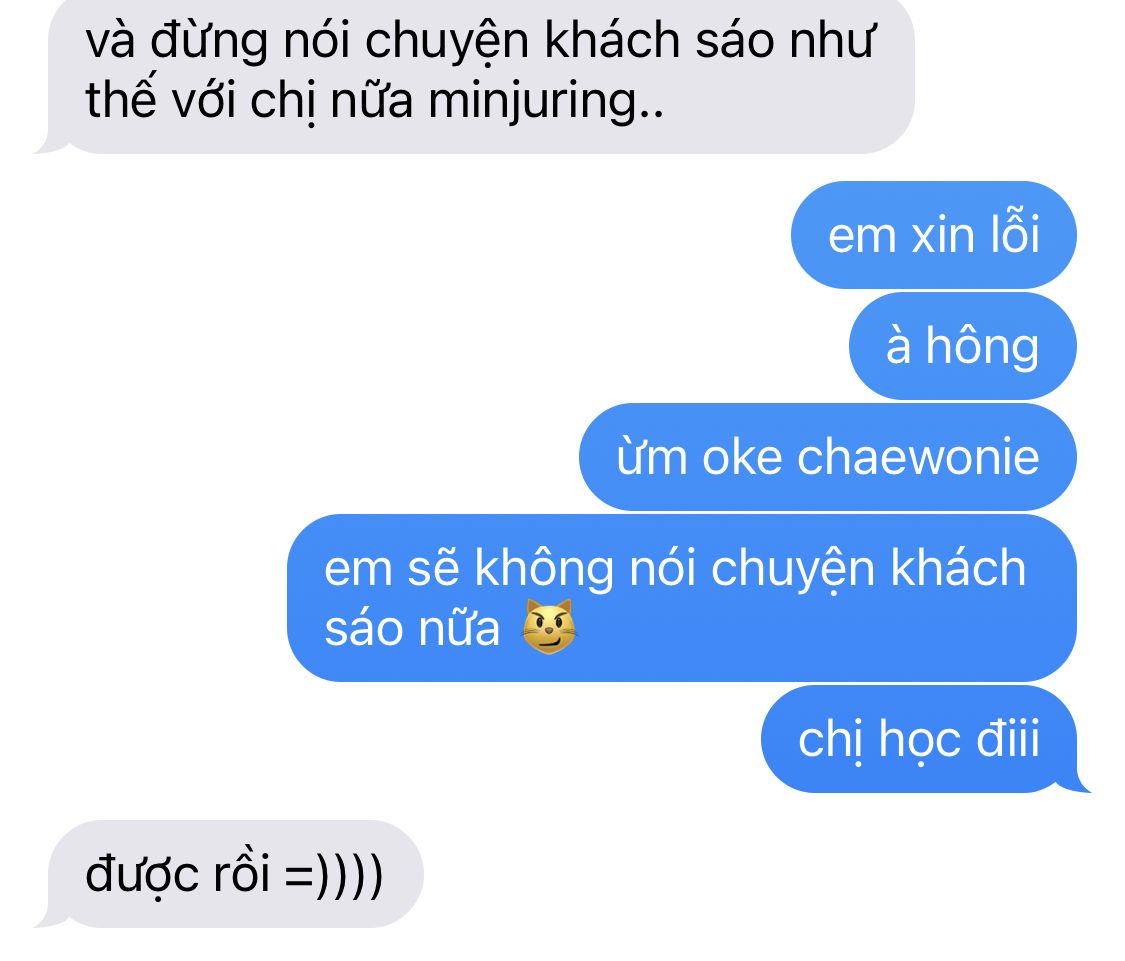
Task: Click the word "điii" in last sent message
Action: [x=1008, y=739]
